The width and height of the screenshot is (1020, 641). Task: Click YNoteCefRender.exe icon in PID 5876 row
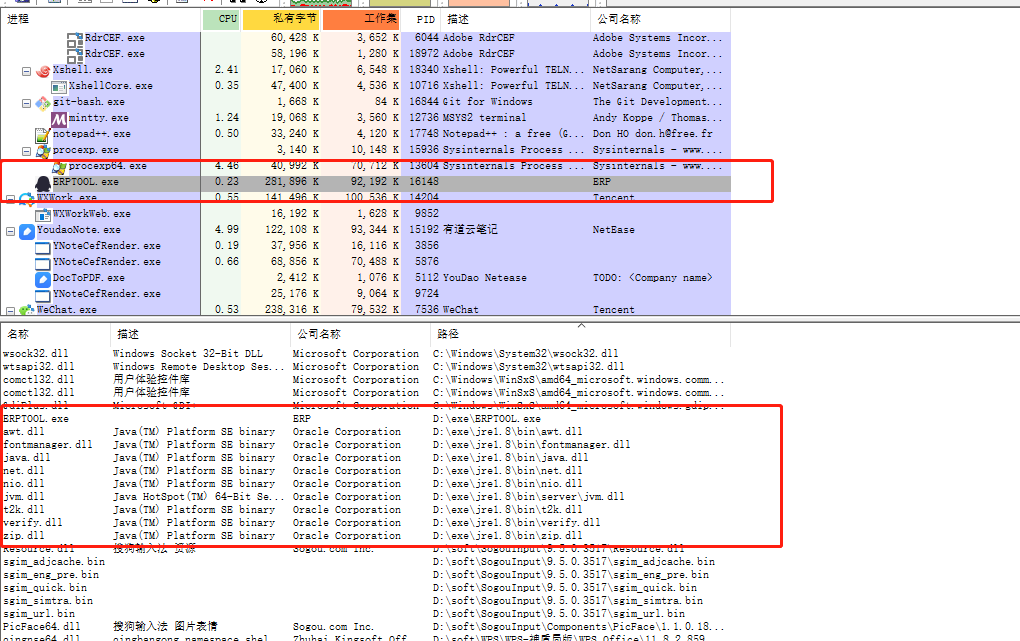pyautogui.click(x=43, y=262)
